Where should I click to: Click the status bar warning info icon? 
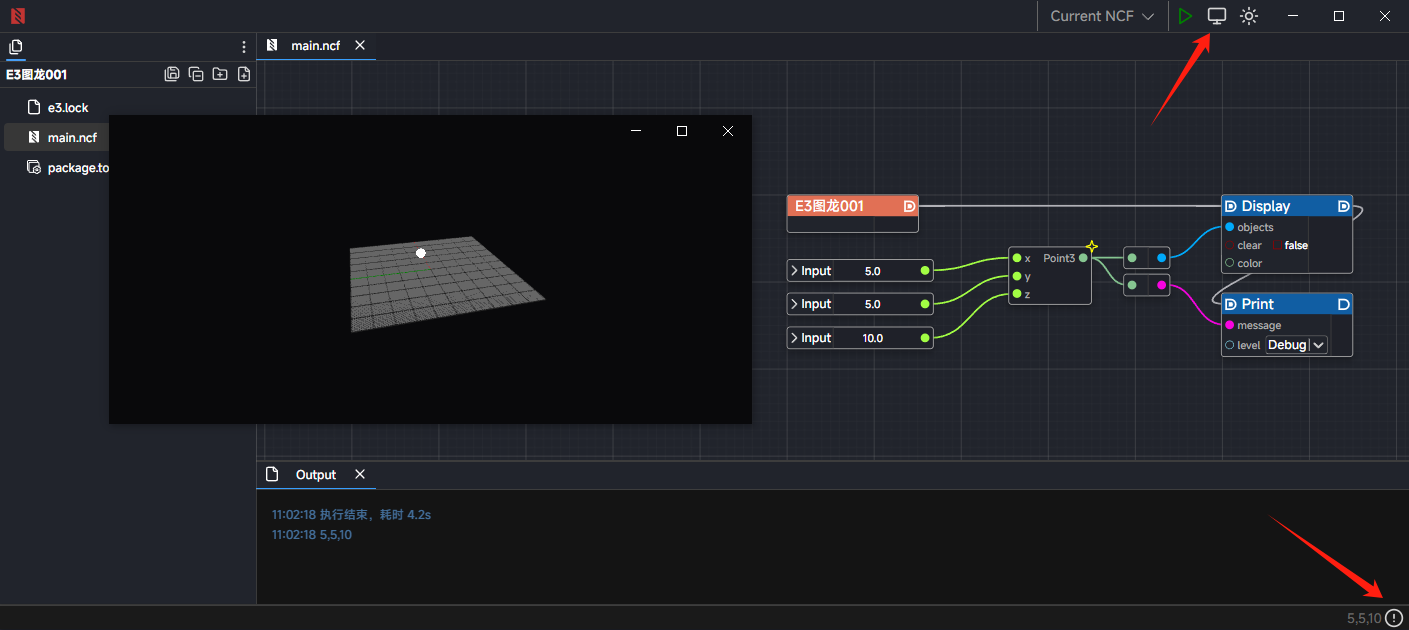pos(1394,618)
